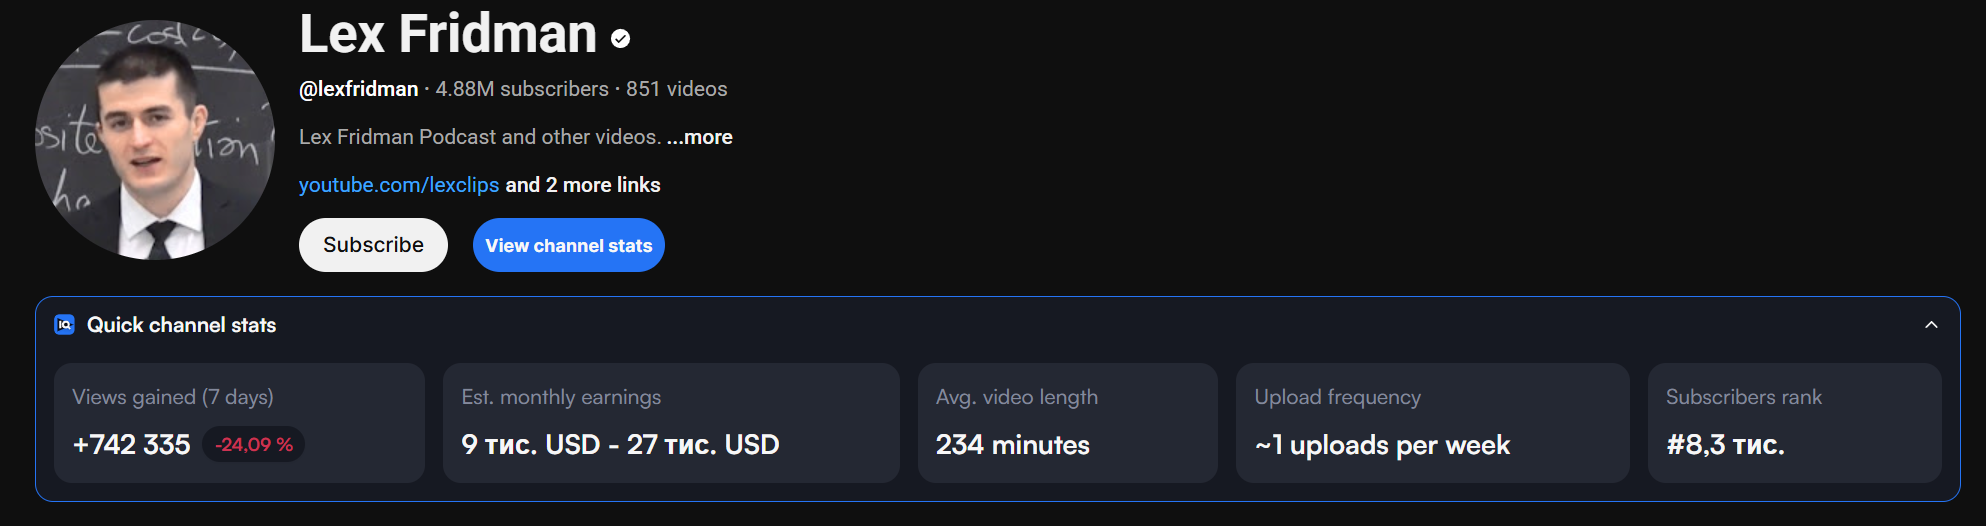Click the Views gained (7 days) card

click(239, 422)
